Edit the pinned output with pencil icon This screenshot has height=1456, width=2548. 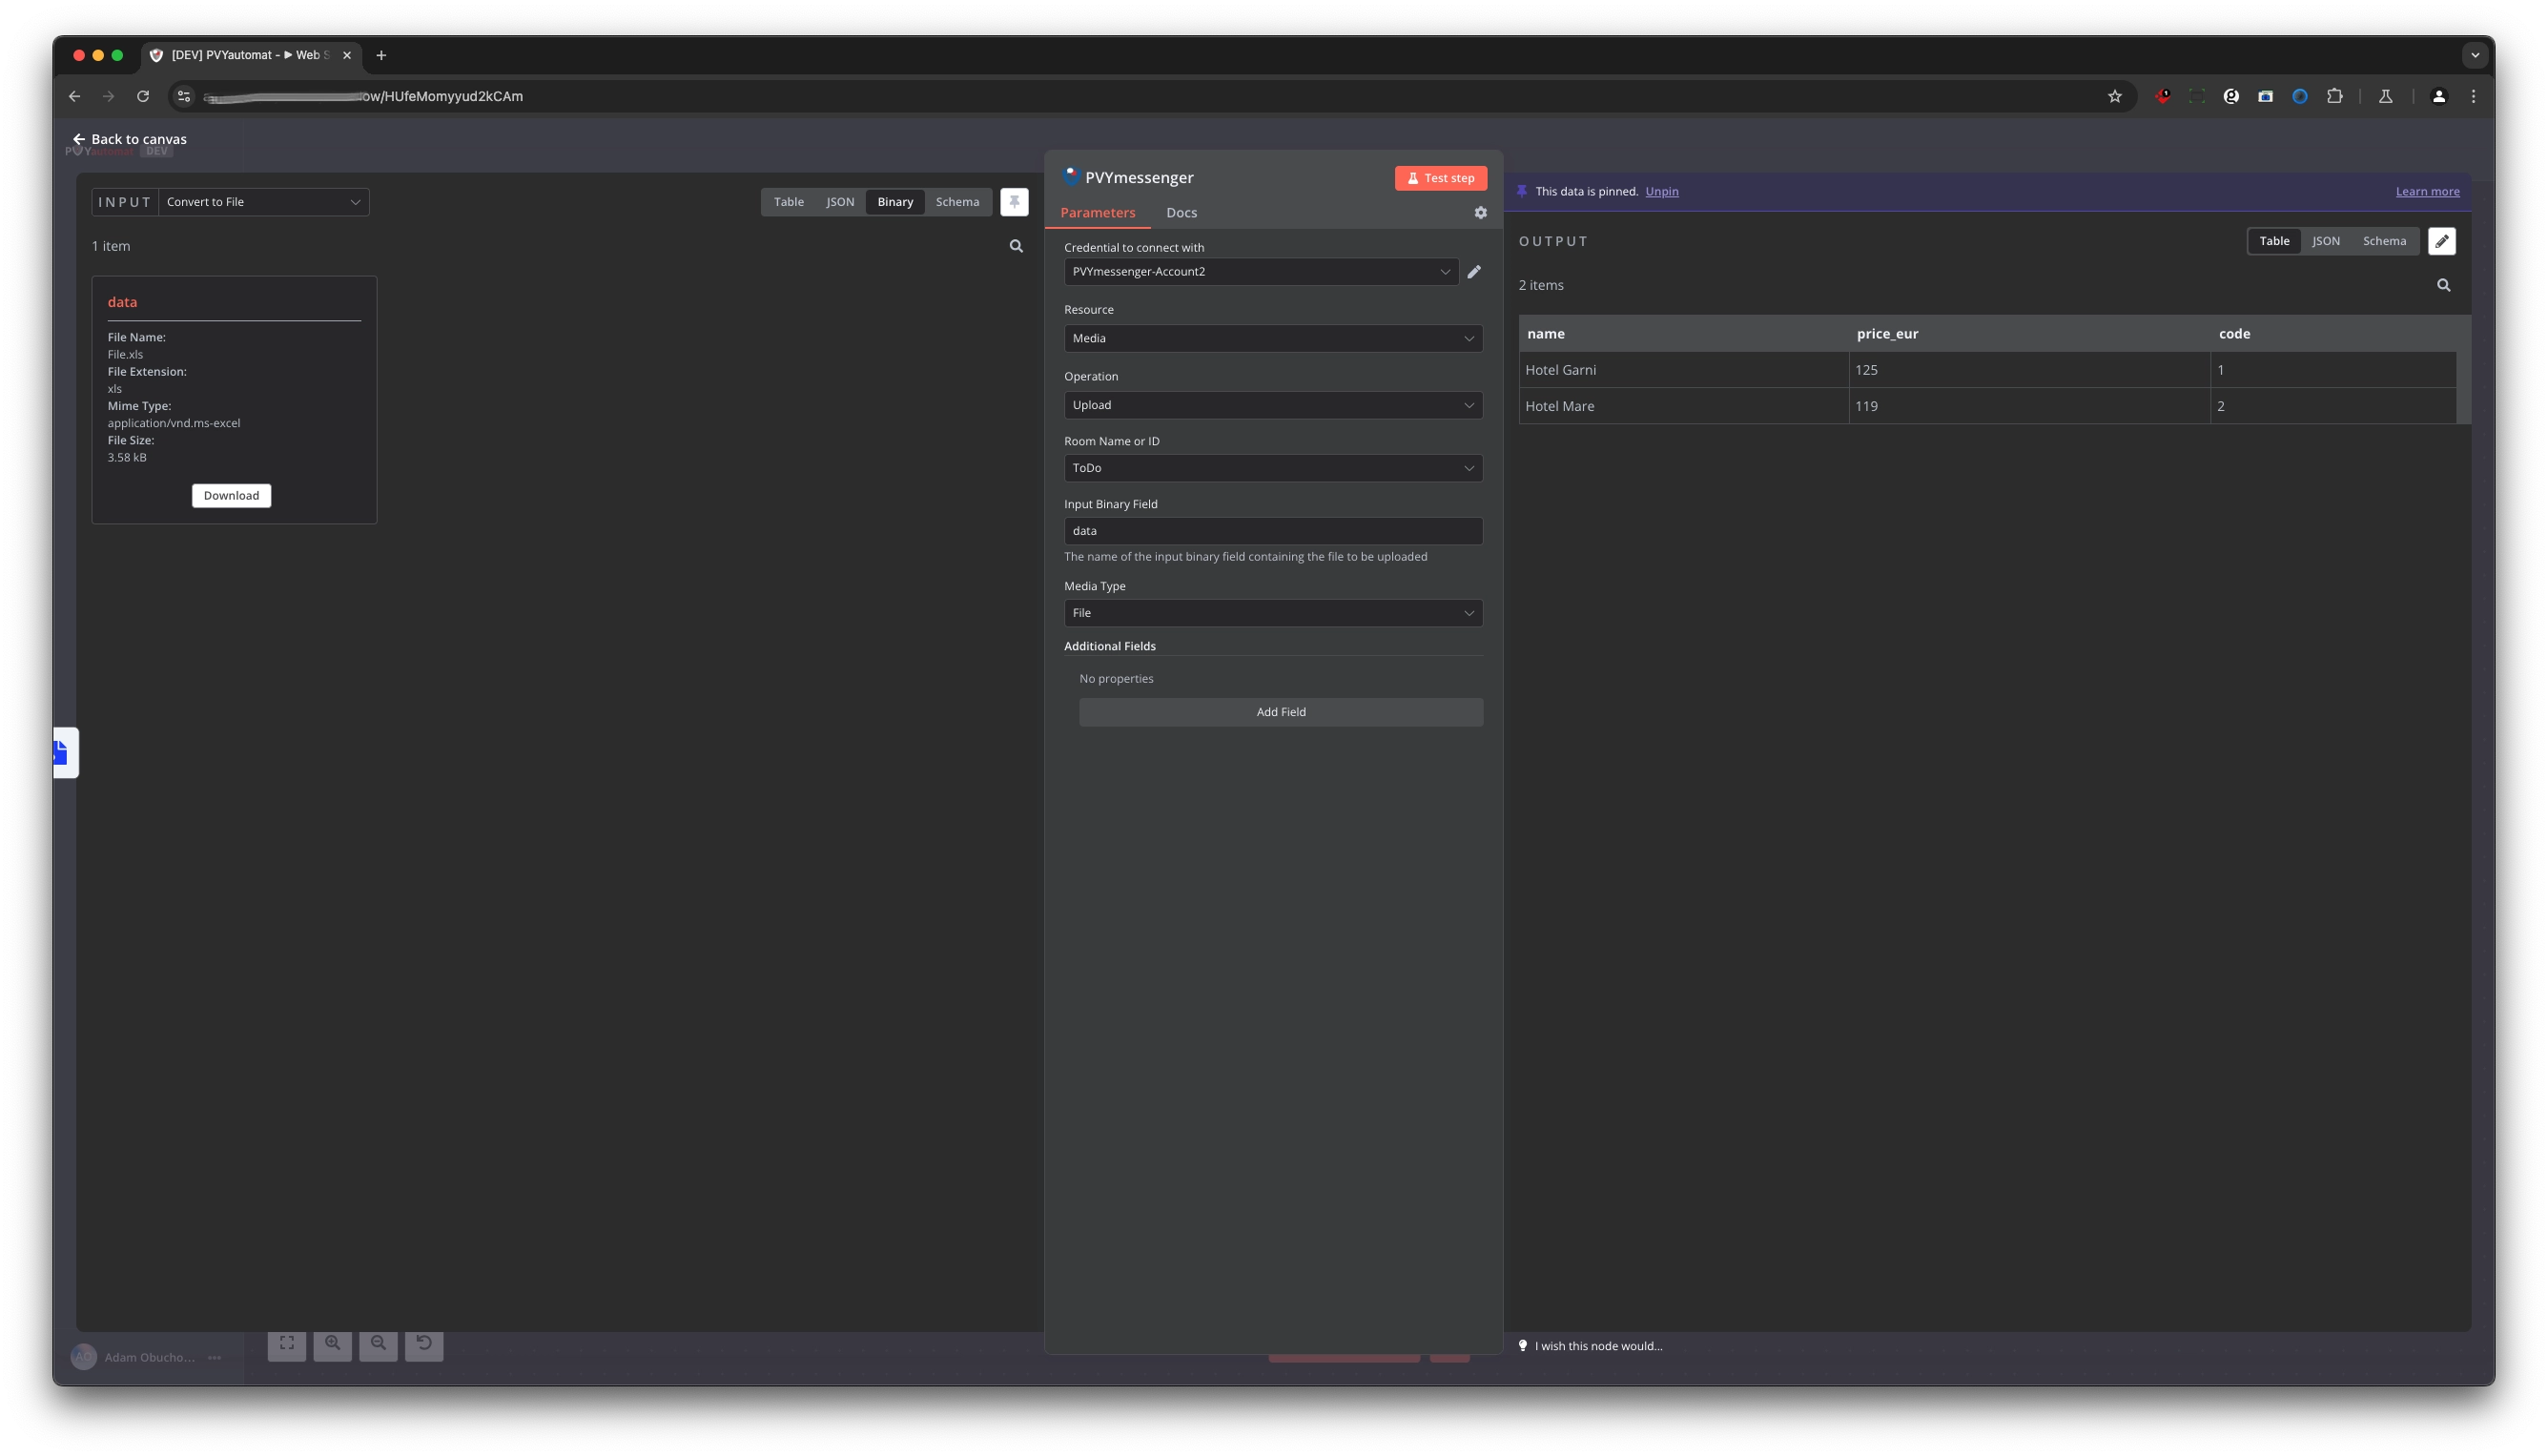[2442, 241]
